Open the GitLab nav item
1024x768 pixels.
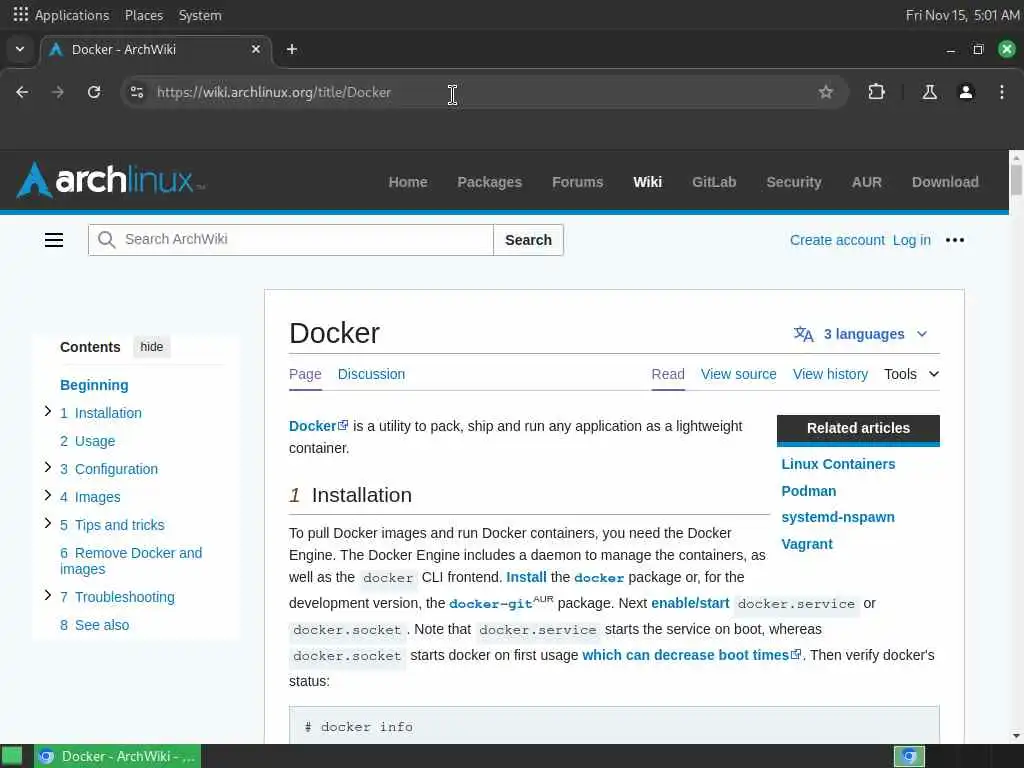coord(714,182)
